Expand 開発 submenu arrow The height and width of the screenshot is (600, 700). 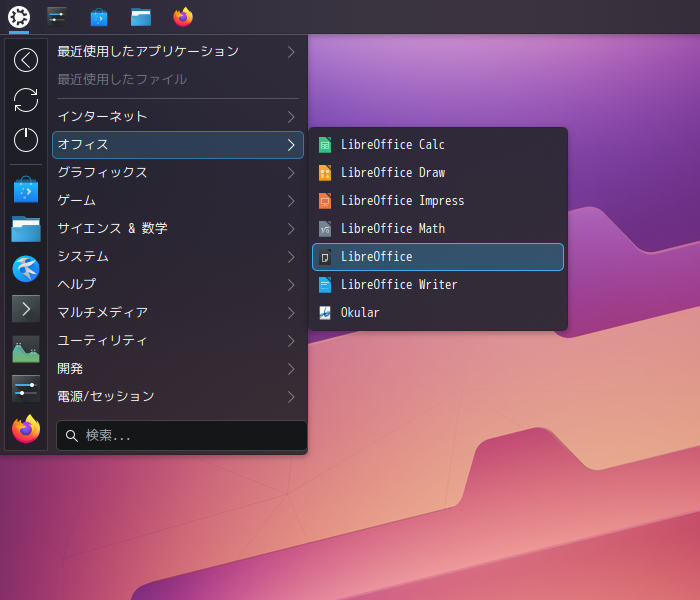click(291, 369)
